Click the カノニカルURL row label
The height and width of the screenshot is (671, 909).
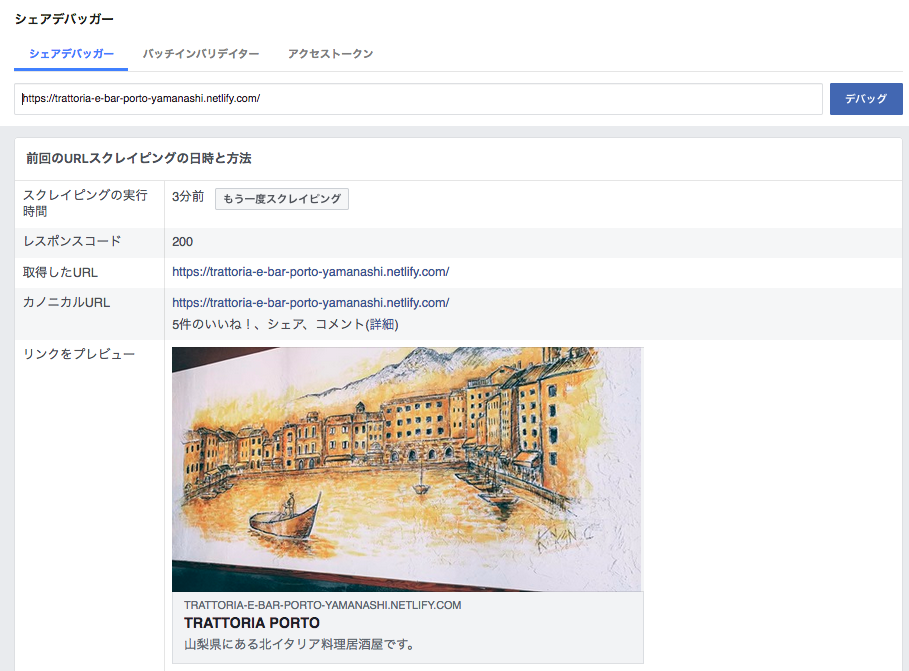pyautogui.click(x=66, y=303)
